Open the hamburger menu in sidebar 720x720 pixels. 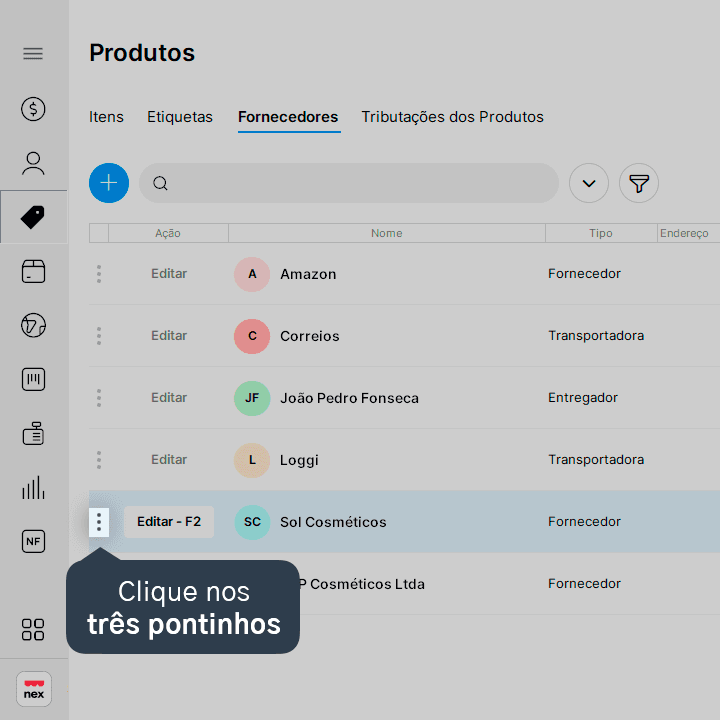click(33, 54)
